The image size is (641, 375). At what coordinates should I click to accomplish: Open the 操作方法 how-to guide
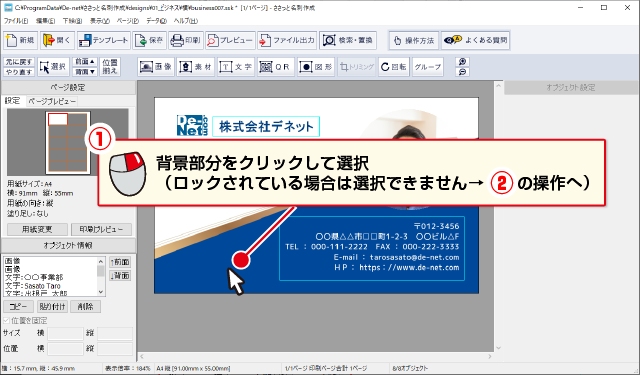(414, 40)
